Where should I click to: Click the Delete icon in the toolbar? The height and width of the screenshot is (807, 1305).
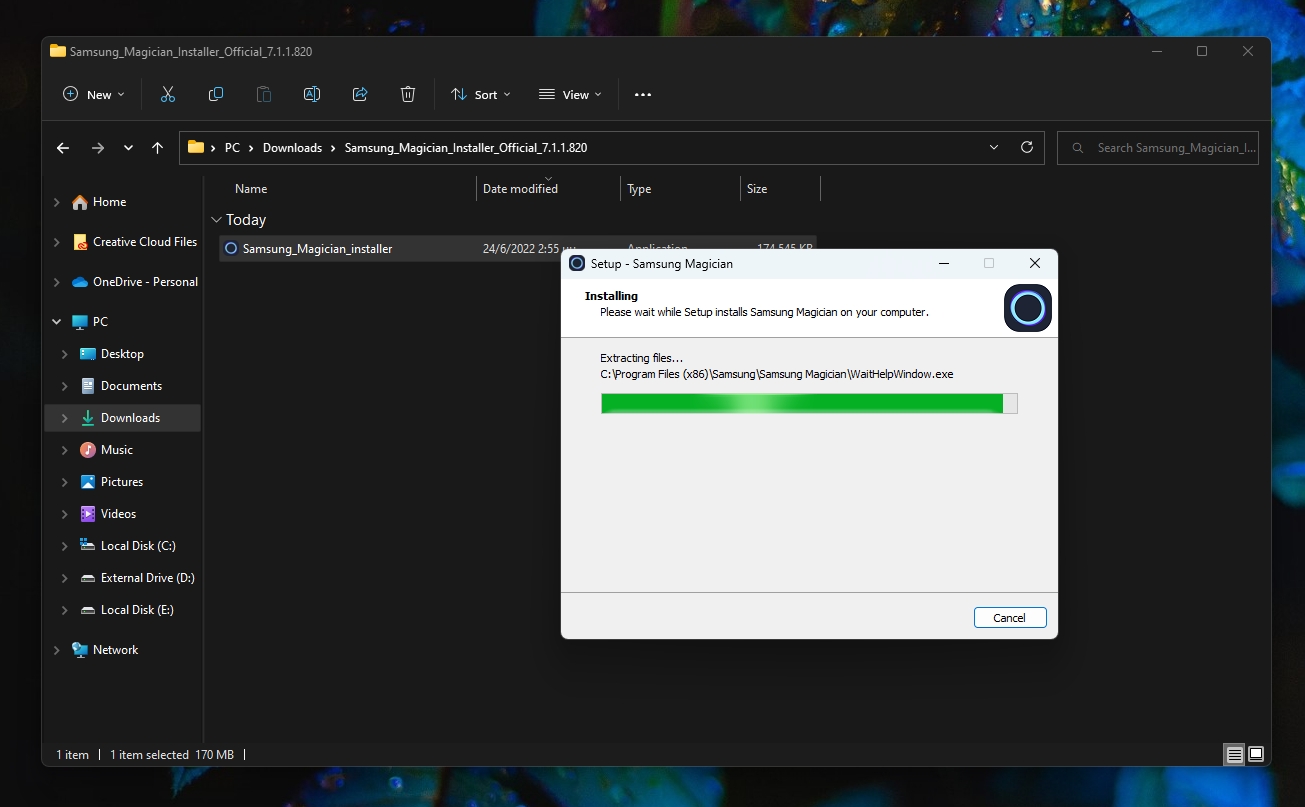click(x=407, y=94)
